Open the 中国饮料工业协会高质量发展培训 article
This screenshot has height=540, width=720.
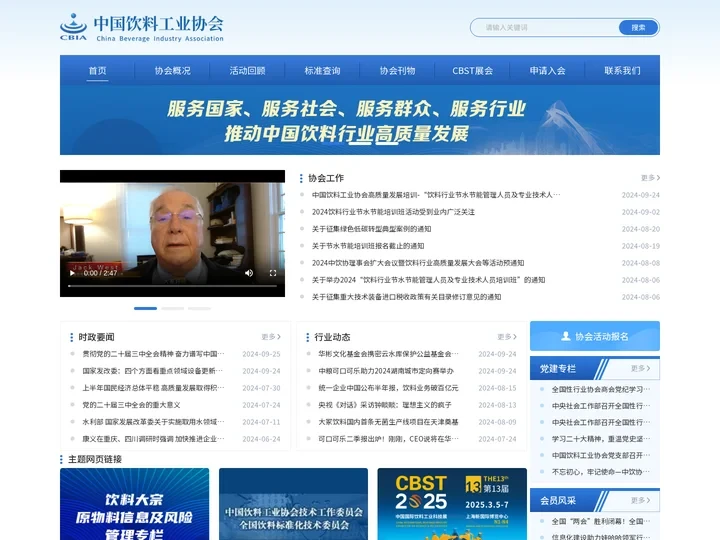436,195
